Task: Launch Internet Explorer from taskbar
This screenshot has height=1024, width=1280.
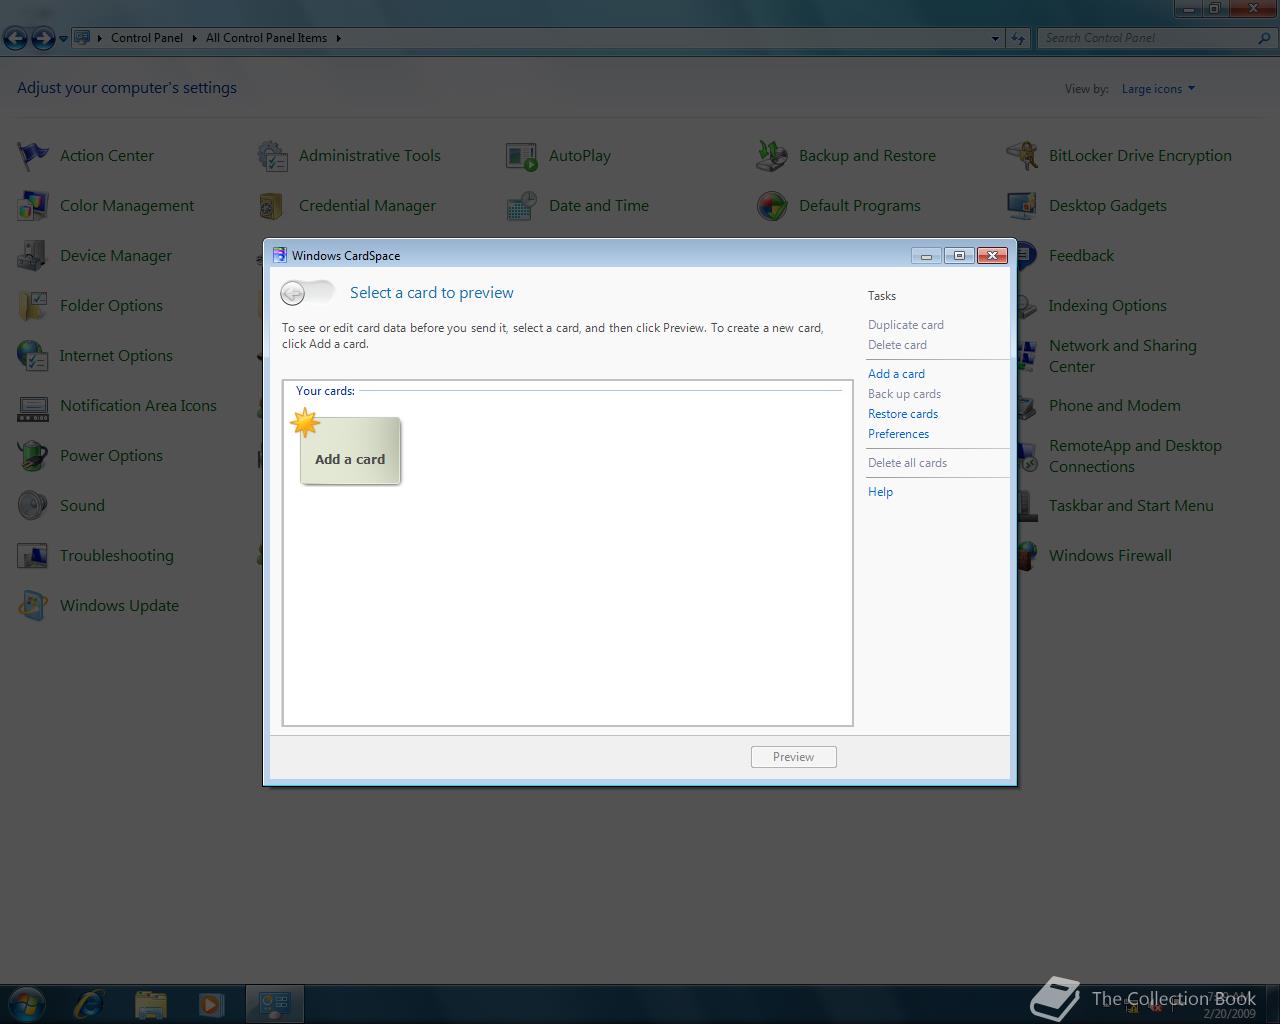Action: [x=89, y=1004]
